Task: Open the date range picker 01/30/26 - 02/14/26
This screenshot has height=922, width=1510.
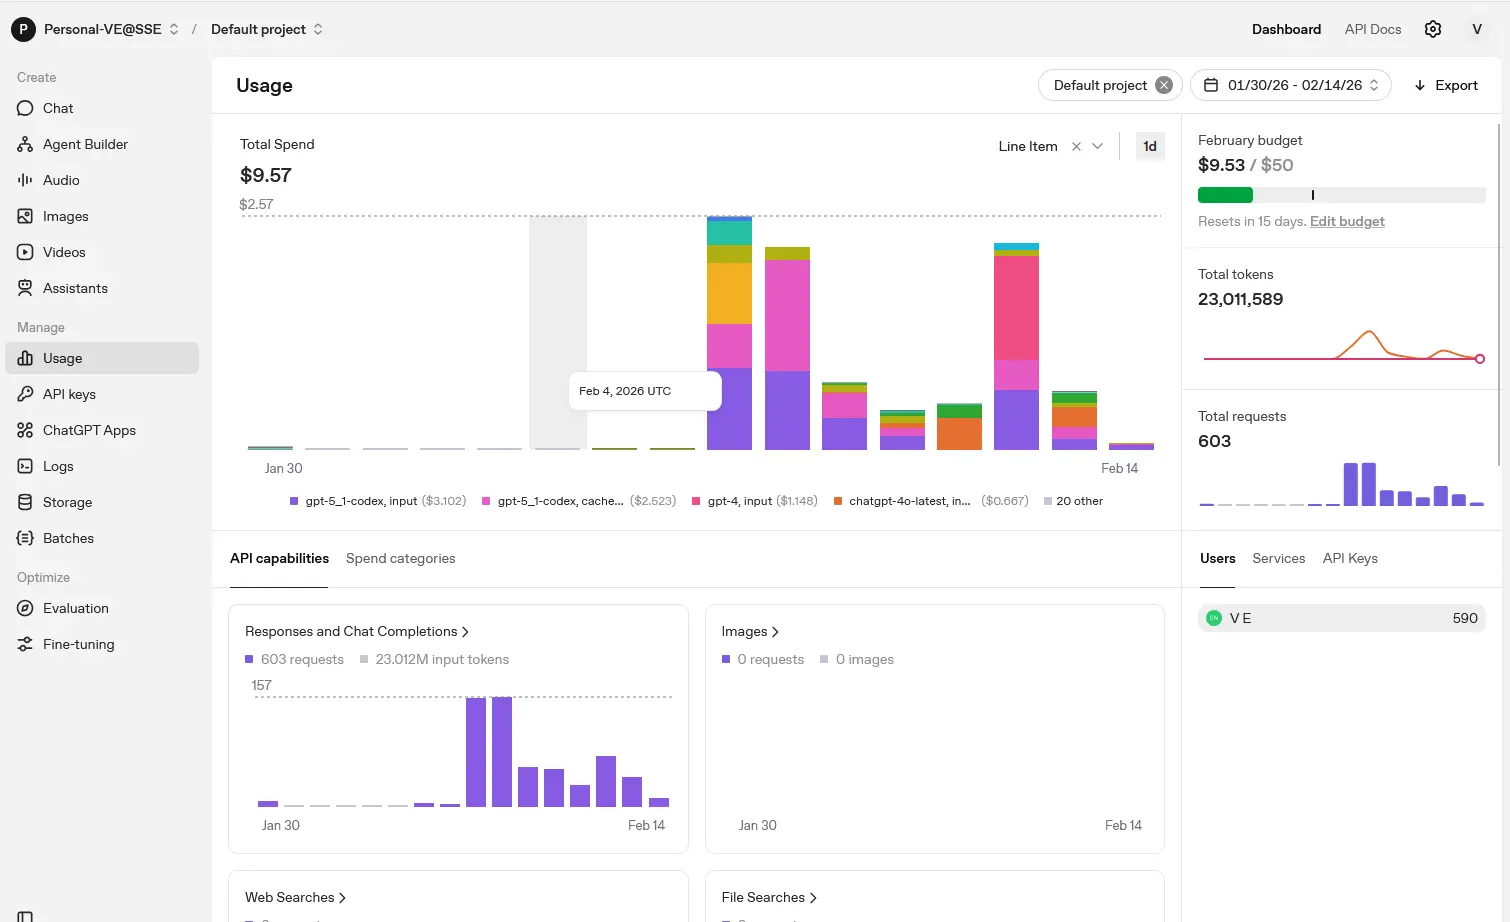Action: 1290,85
